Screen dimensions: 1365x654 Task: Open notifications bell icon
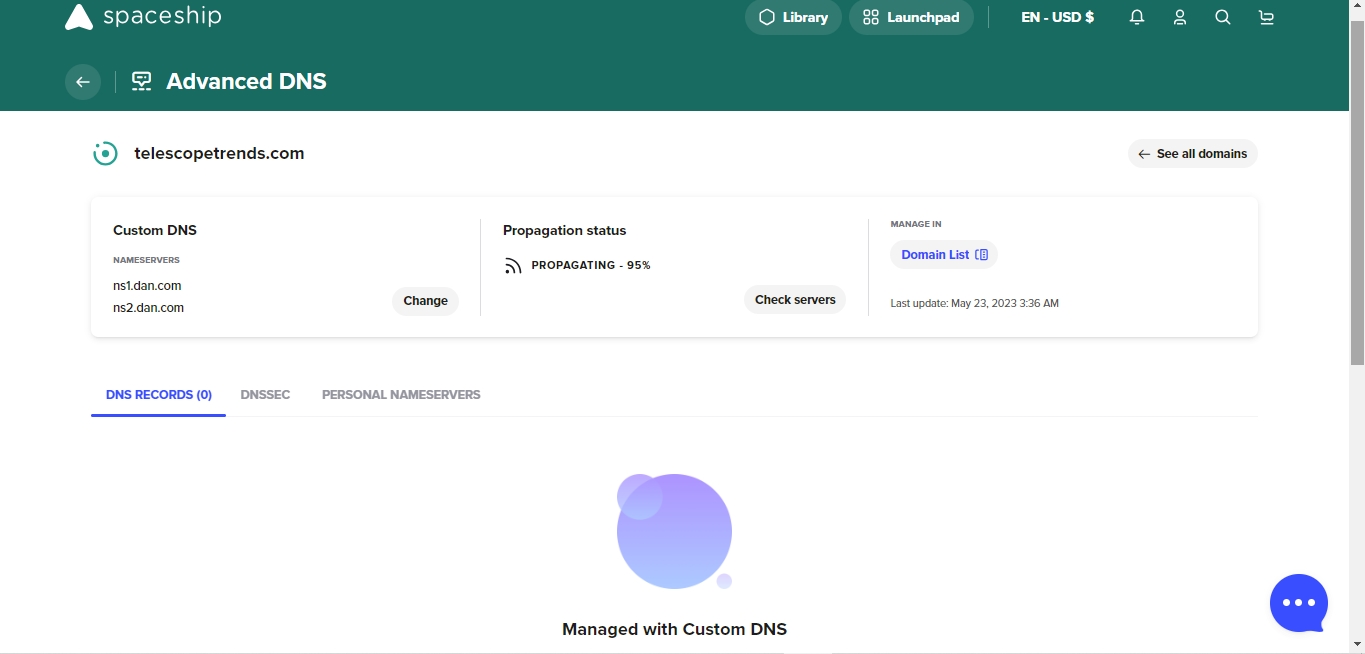pos(1136,17)
